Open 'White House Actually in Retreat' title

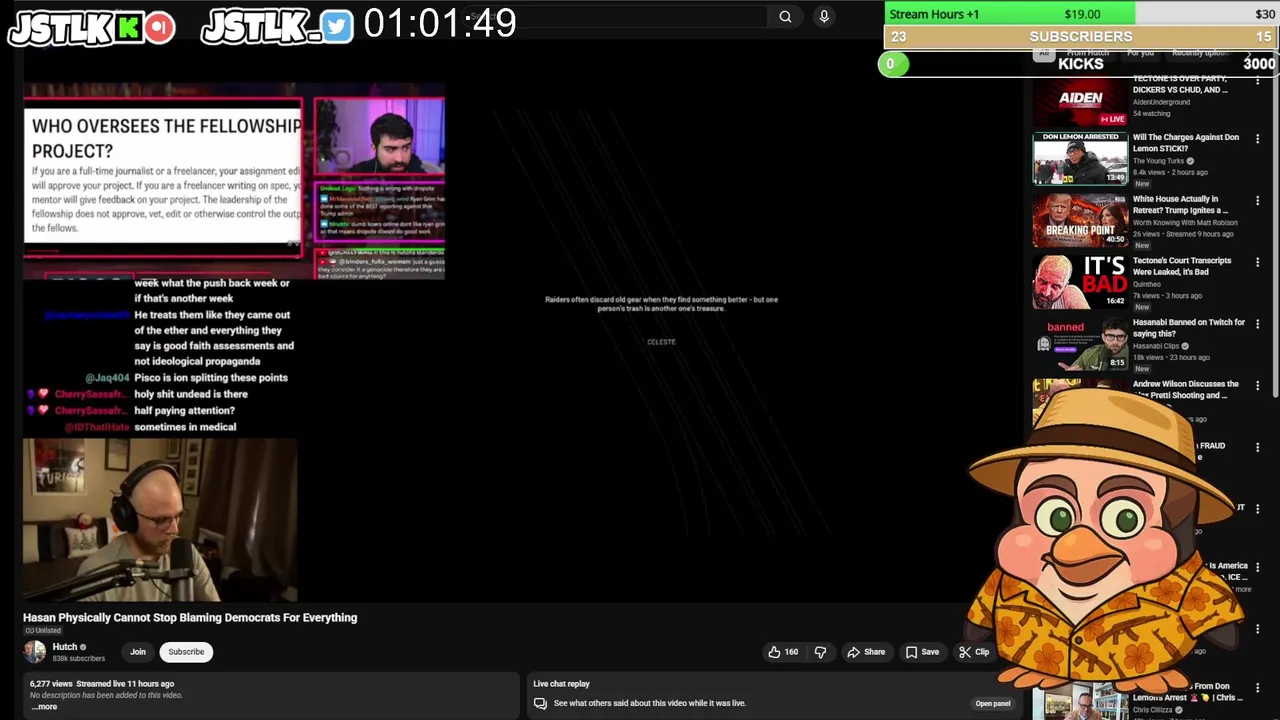click(x=1180, y=205)
